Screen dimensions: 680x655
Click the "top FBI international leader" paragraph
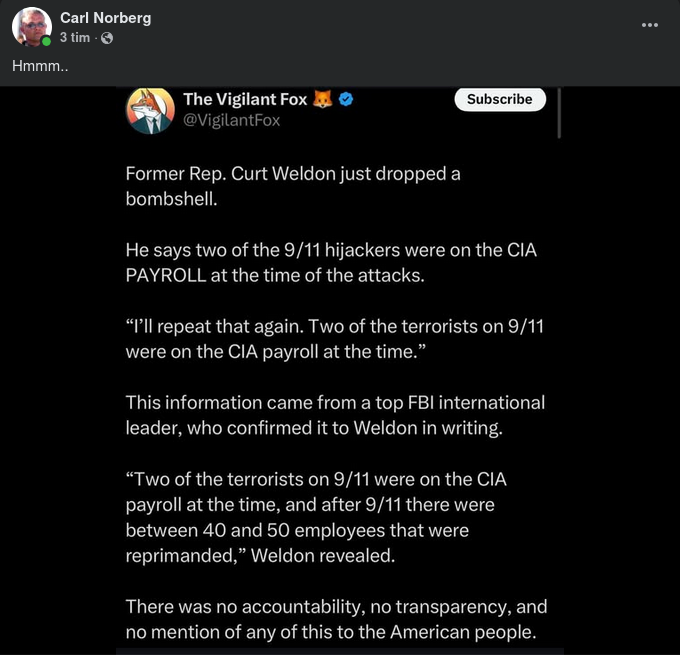(334, 415)
